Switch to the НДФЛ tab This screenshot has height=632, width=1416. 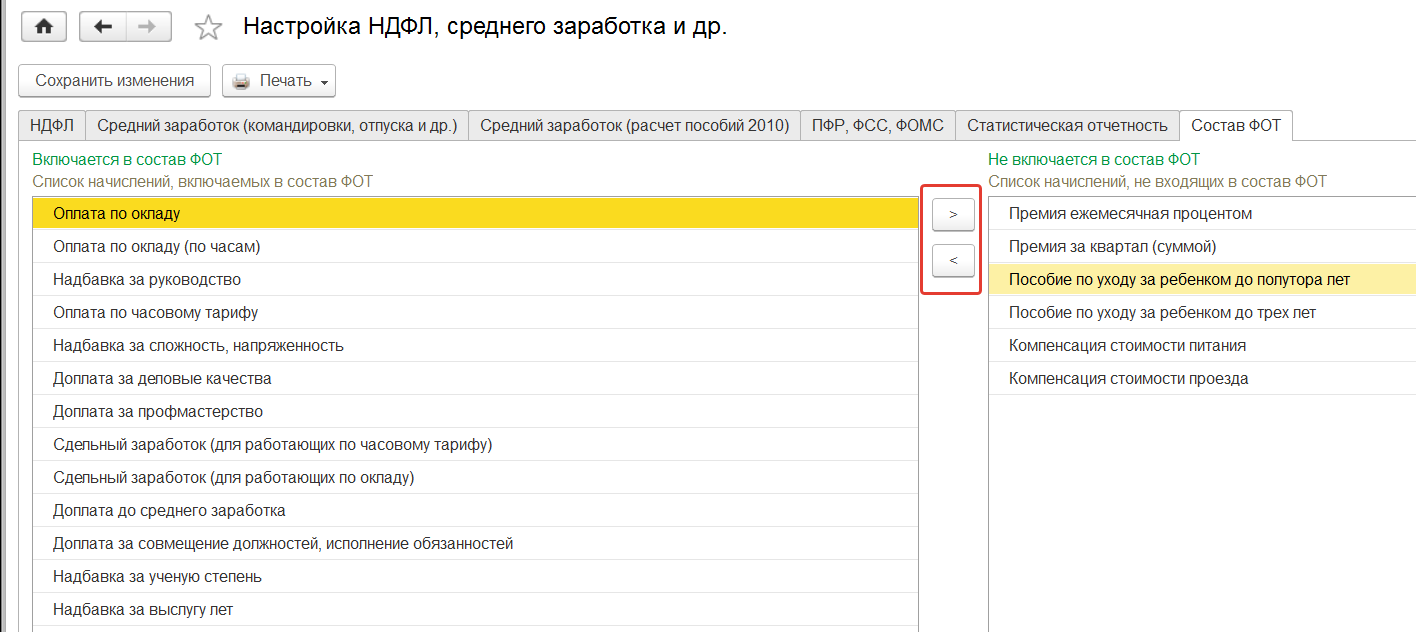click(52, 125)
